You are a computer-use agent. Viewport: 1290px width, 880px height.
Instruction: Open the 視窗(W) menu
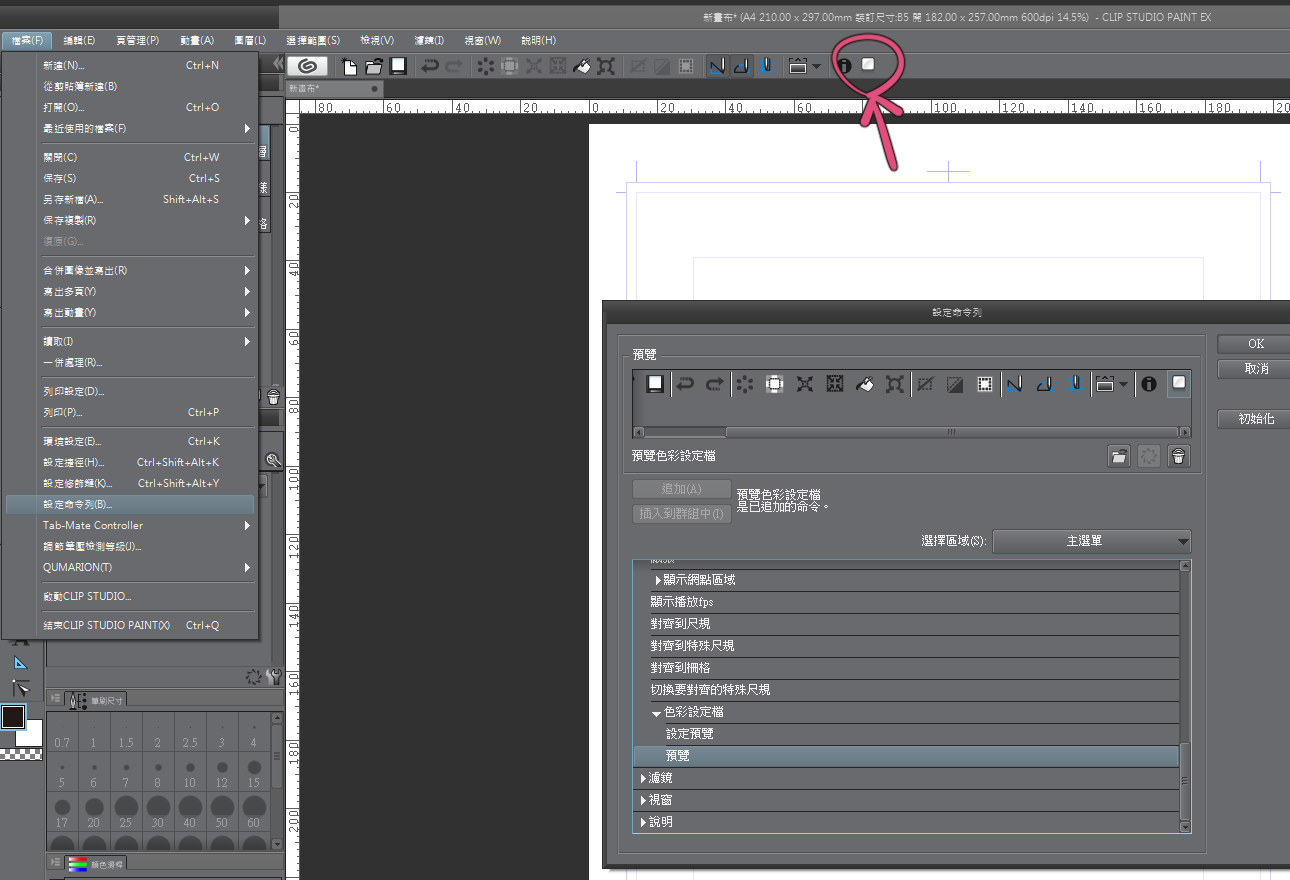click(483, 40)
